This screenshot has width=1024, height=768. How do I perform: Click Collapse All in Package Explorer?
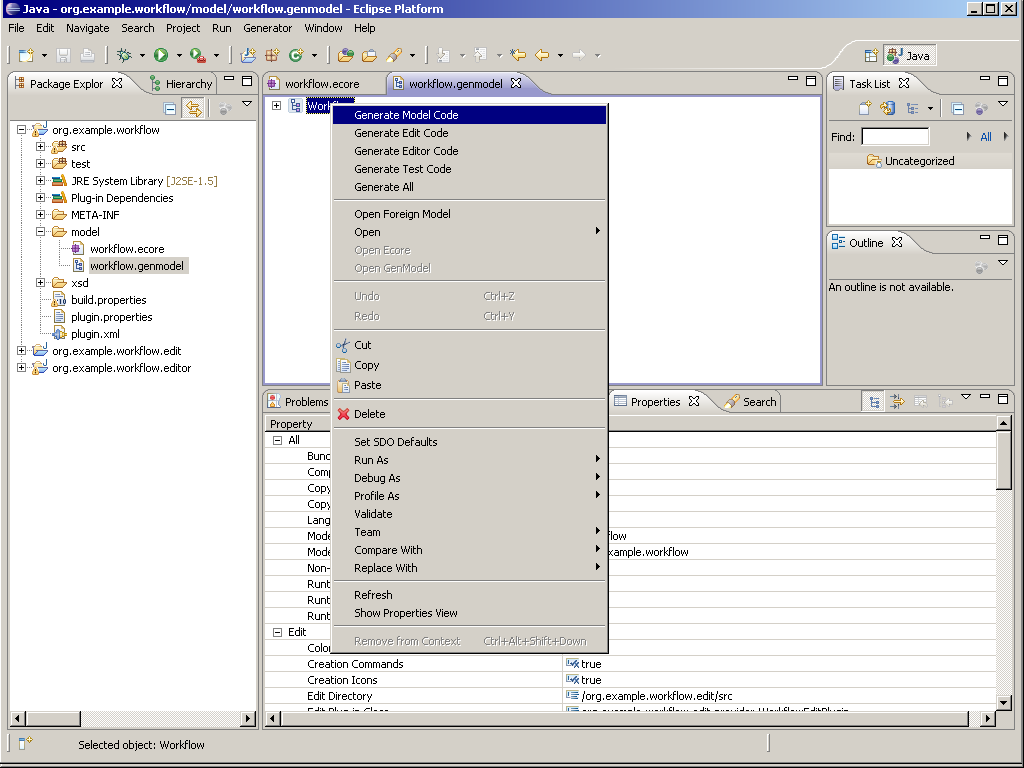[x=170, y=109]
